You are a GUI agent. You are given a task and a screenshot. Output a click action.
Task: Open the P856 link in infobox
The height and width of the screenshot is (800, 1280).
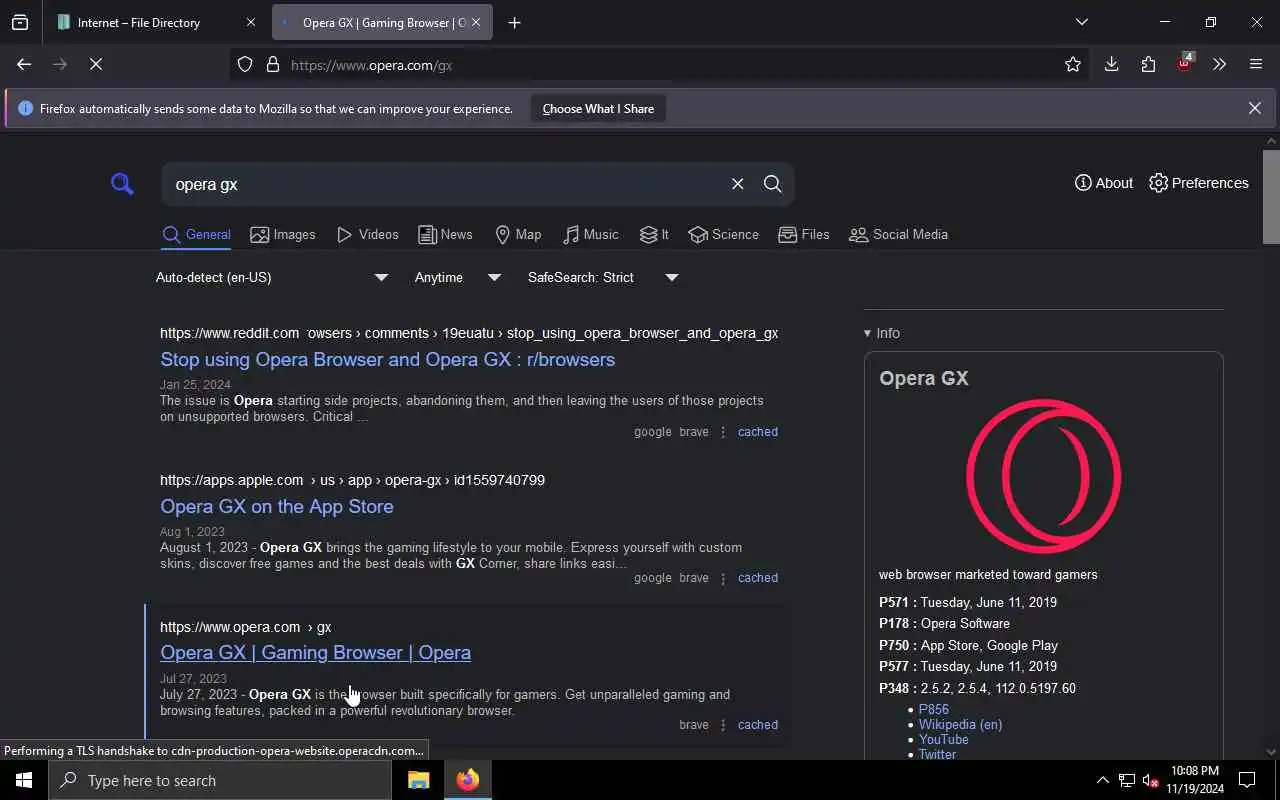click(x=934, y=710)
